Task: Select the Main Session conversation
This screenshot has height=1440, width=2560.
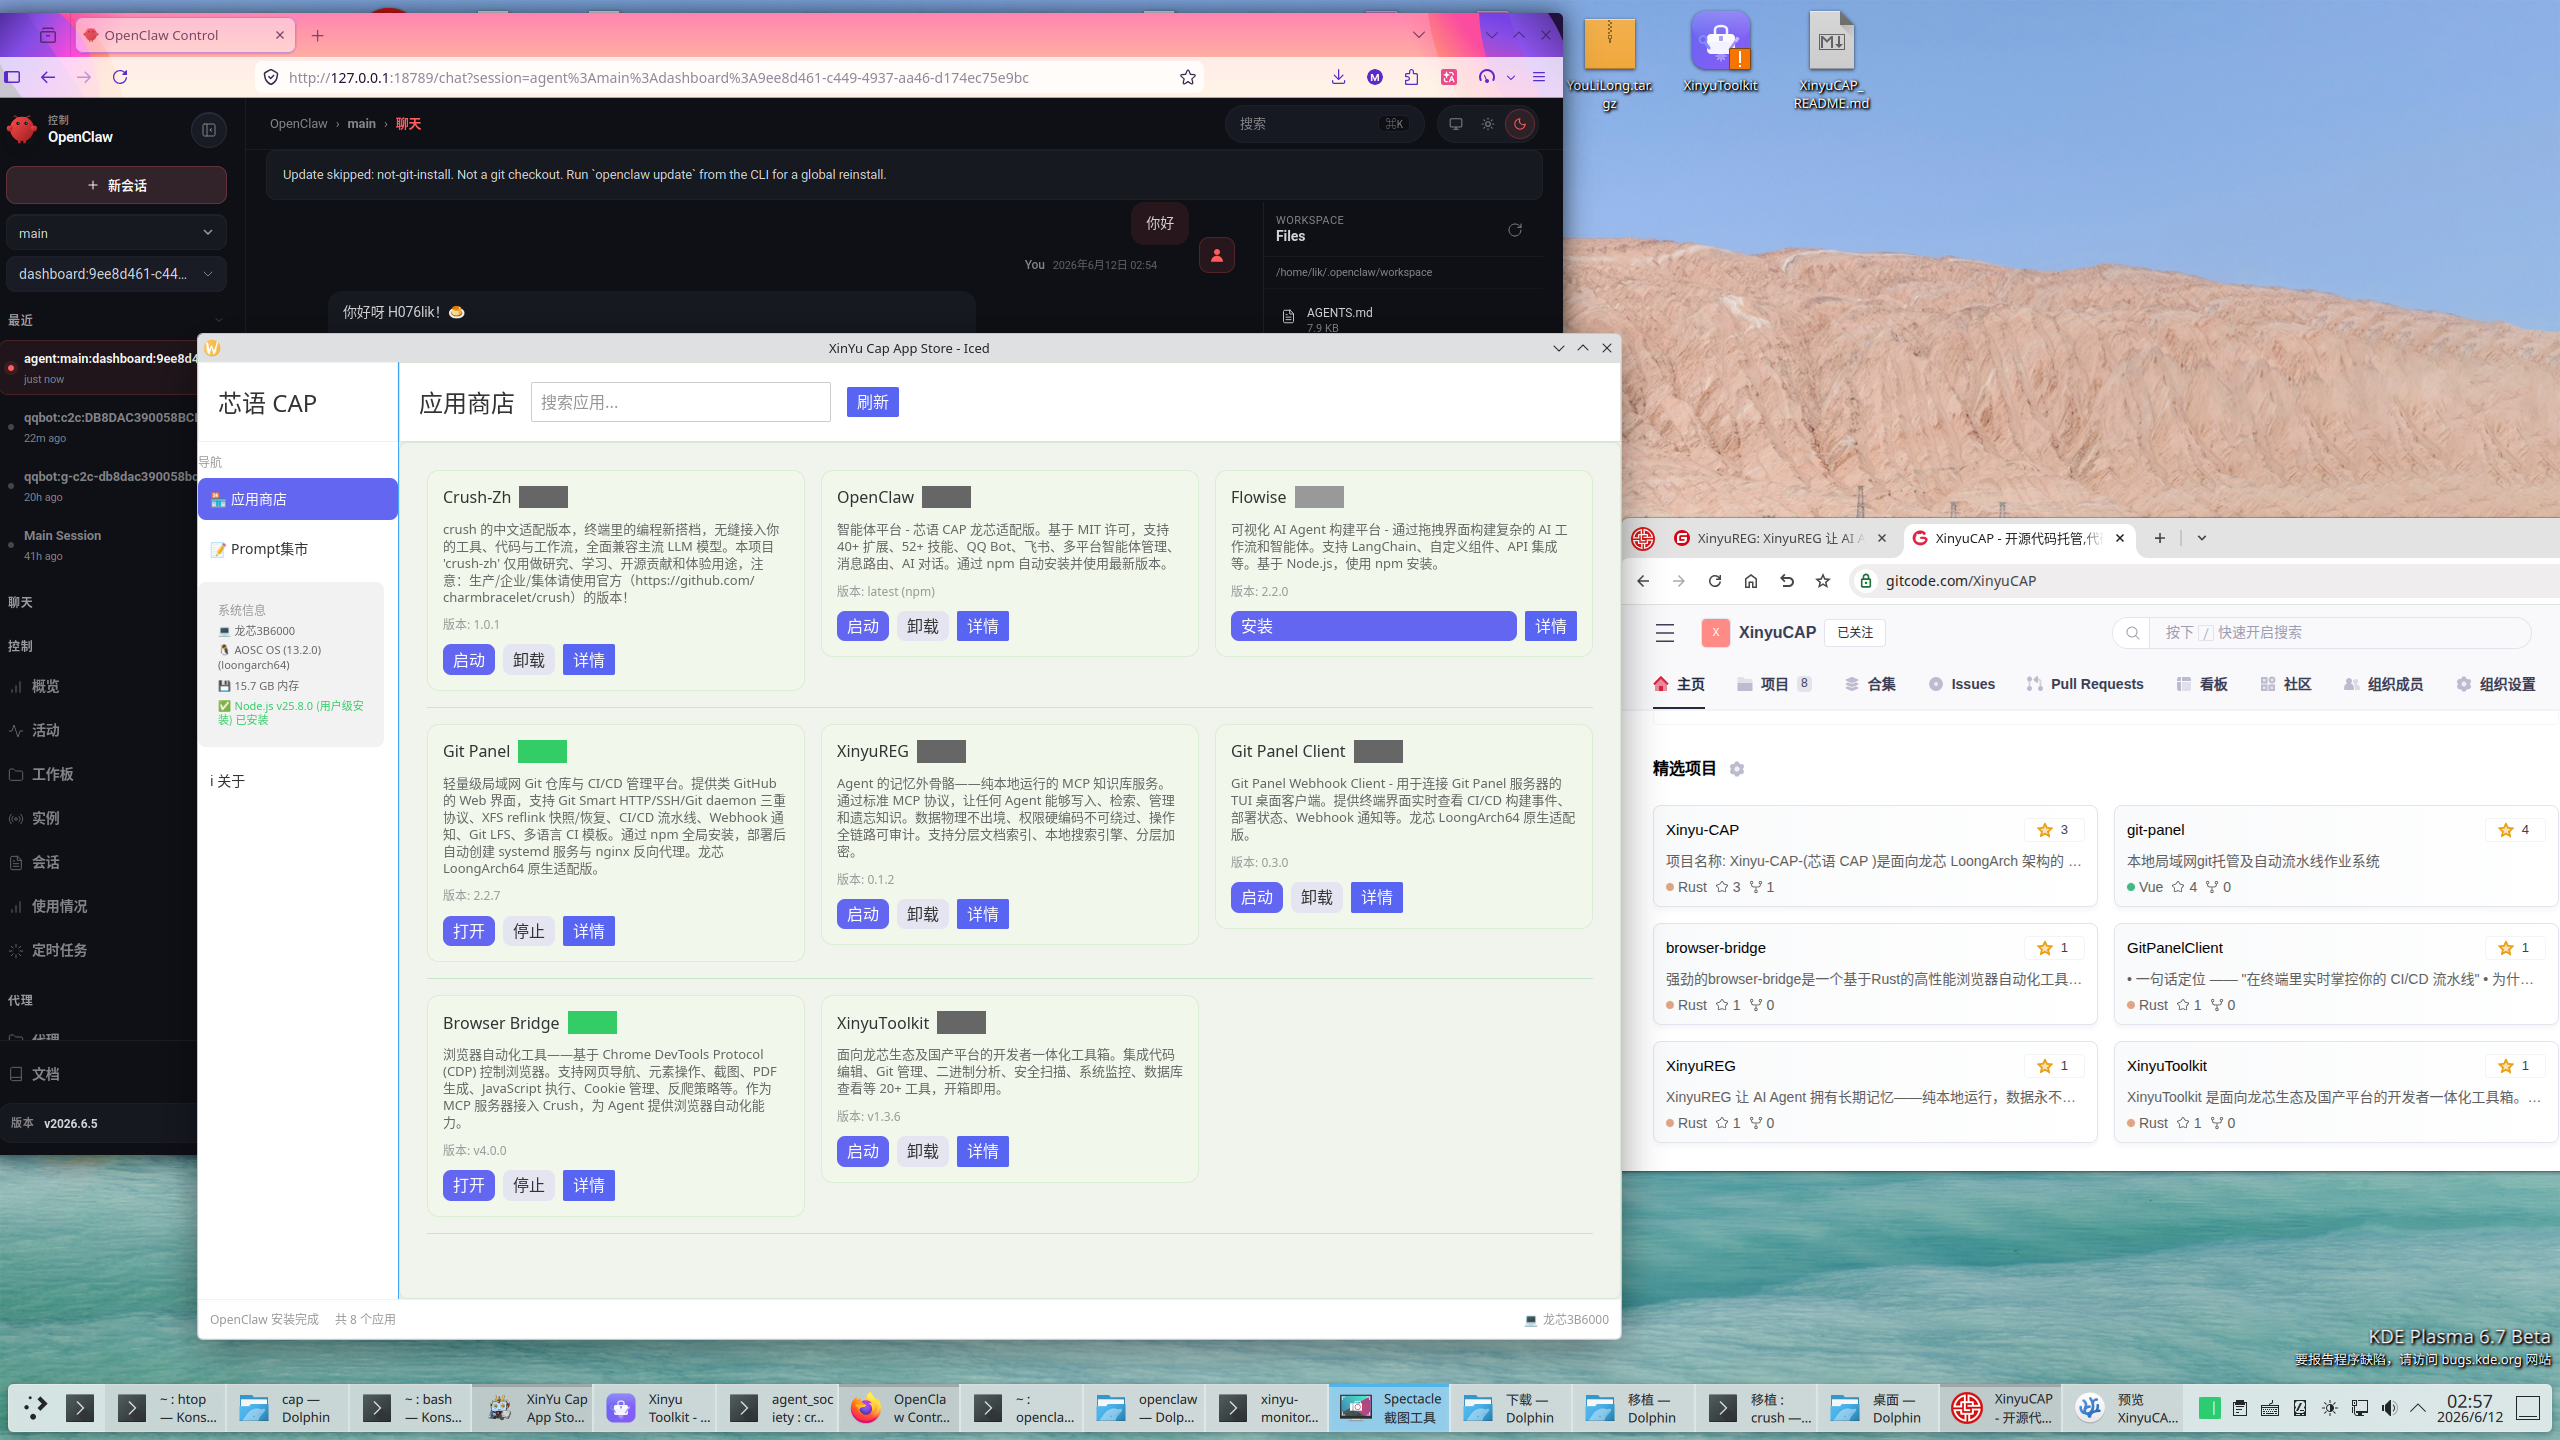Action: (x=100, y=545)
